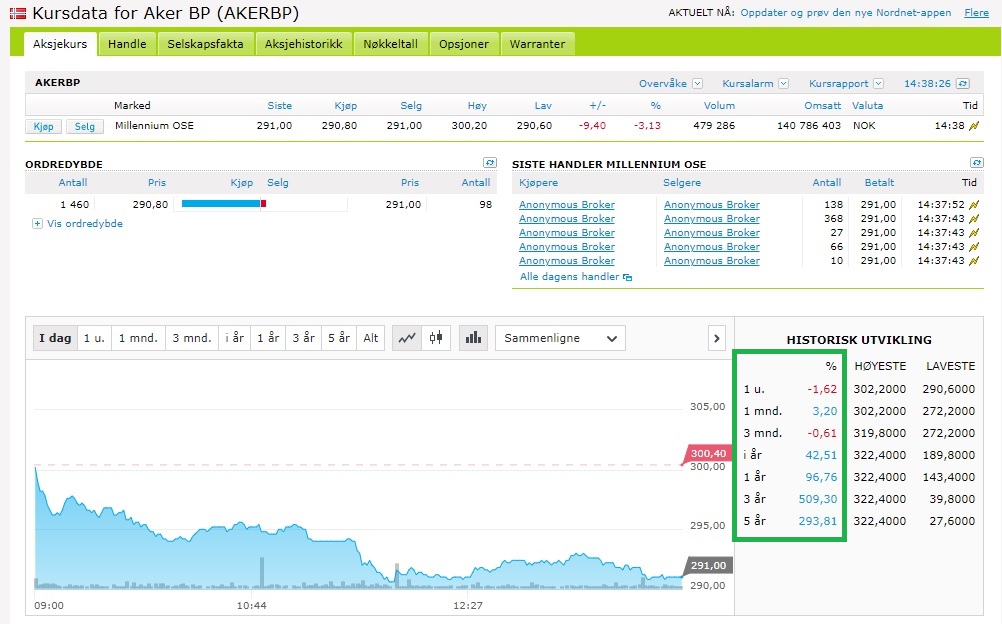Refresh the Siste handler panel
This screenshot has width=1002, height=624.
[x=976, y=162]
